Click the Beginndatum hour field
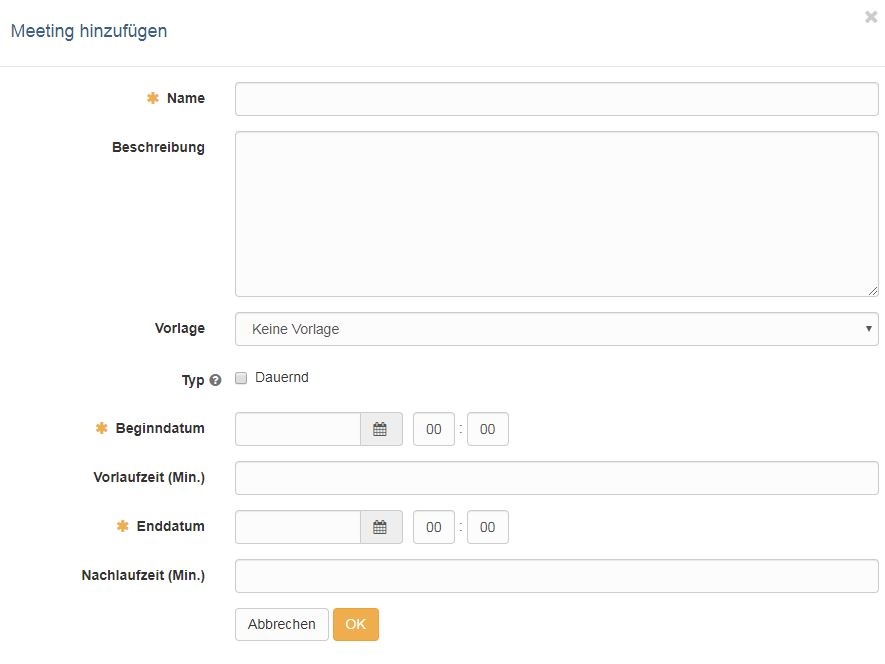 [x=433, y=429]
